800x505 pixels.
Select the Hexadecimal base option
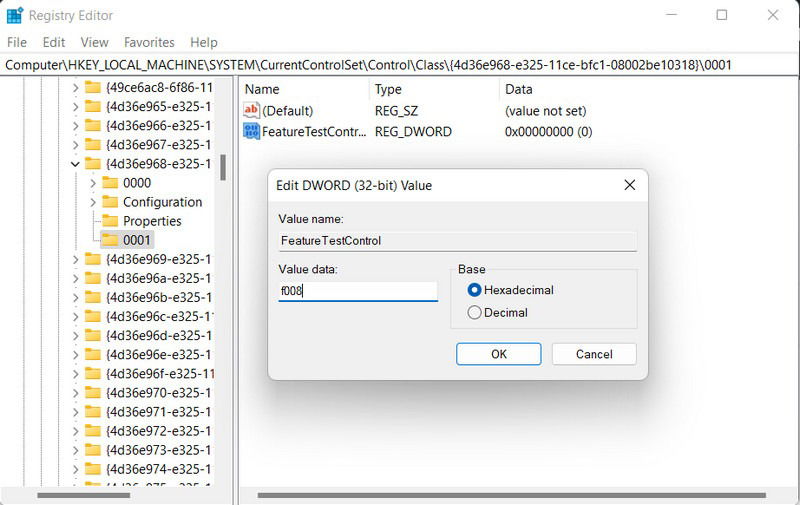[474, 290]
